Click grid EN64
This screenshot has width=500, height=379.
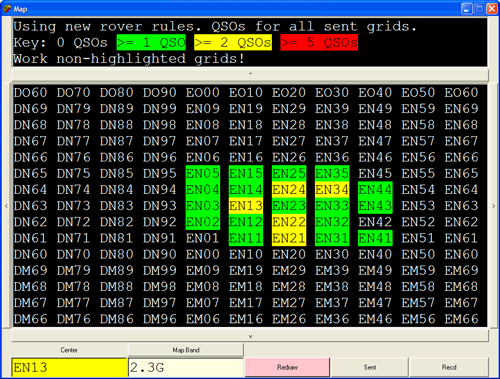[461, 190]
